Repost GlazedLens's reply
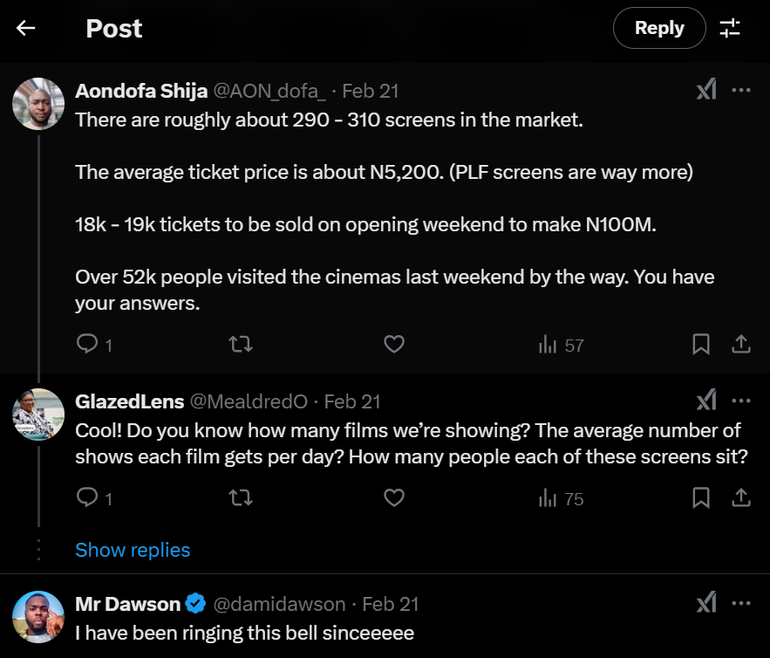The height and width of the screenshot is (658, 770). (x=241, y=497)
